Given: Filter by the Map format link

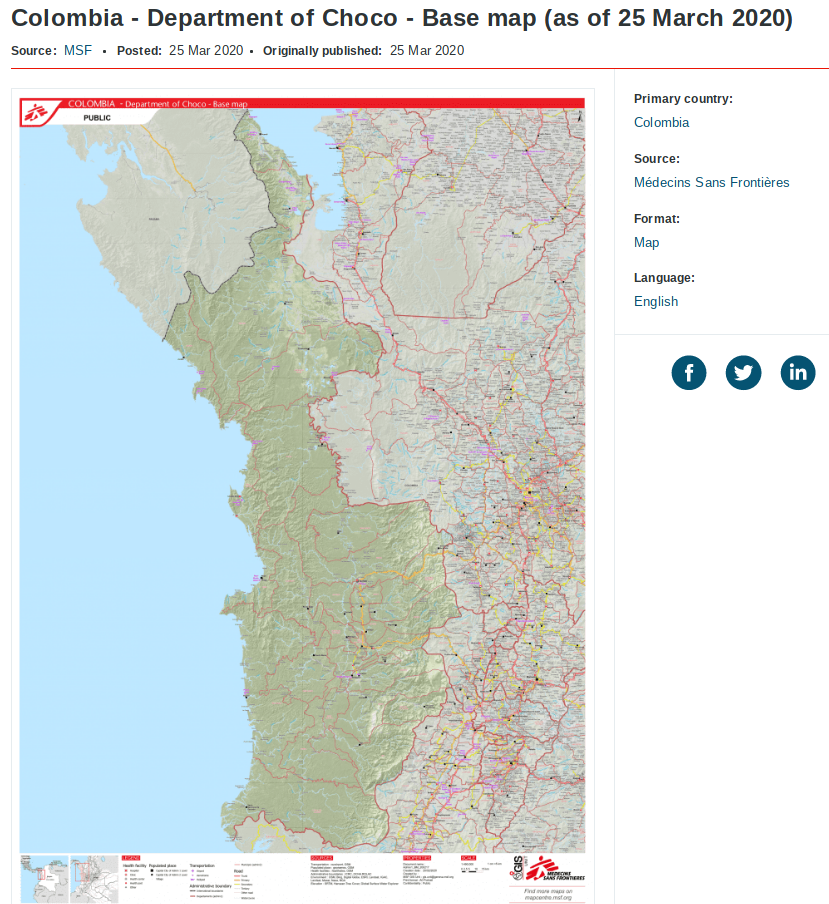Looking at the screenshot, I should [646, 242].
